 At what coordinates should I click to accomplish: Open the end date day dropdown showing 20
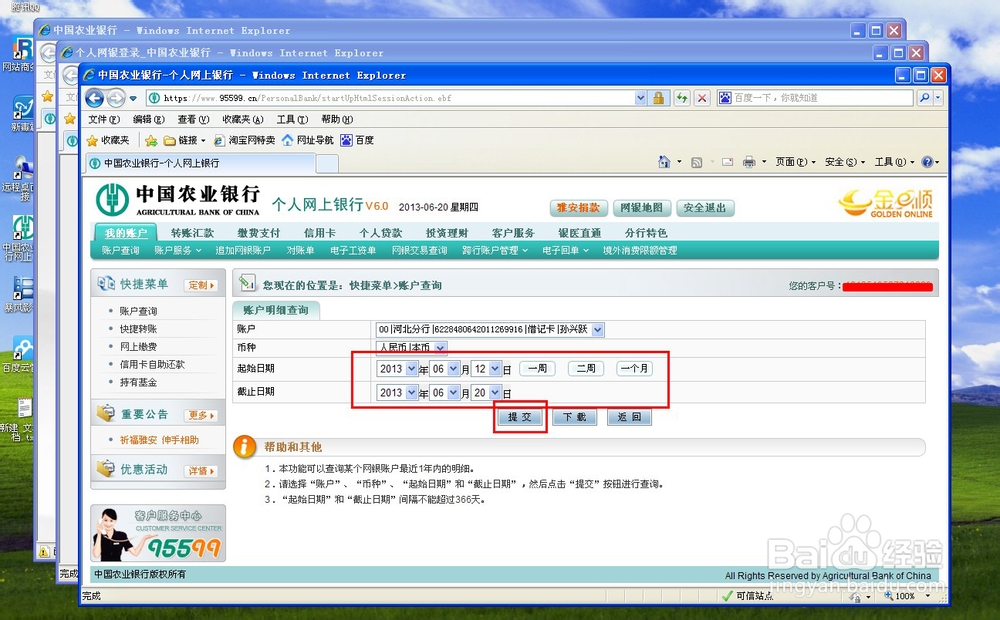pos(487,393)
